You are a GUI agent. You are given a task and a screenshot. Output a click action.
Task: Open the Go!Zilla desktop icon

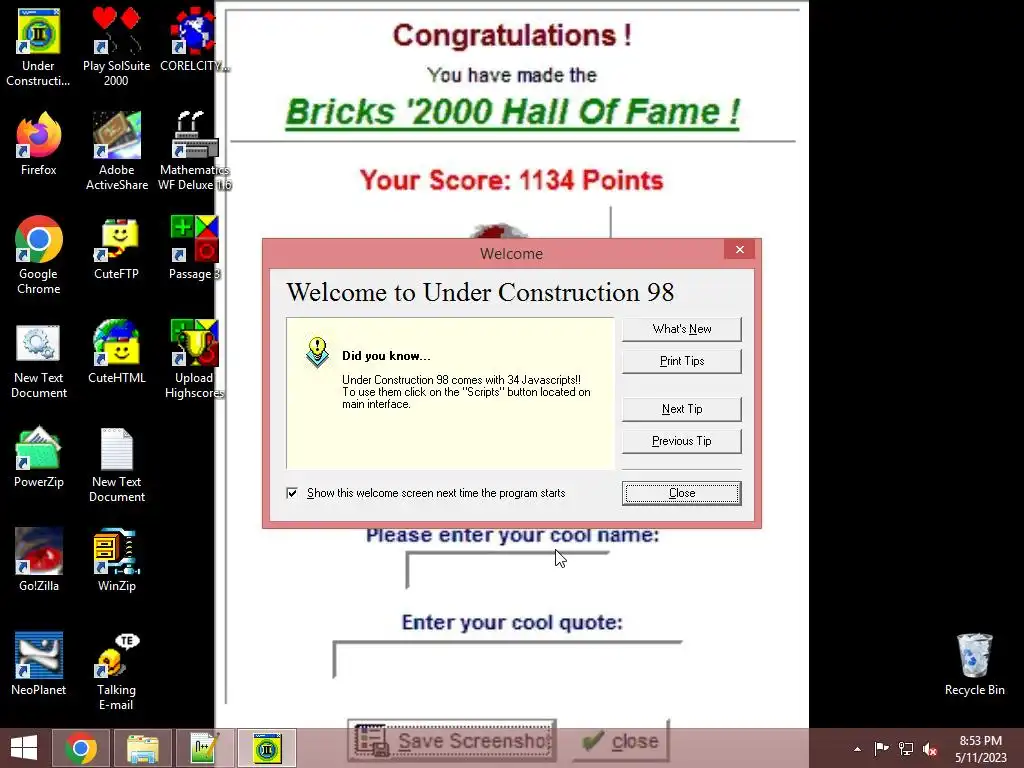click(39, 560)
